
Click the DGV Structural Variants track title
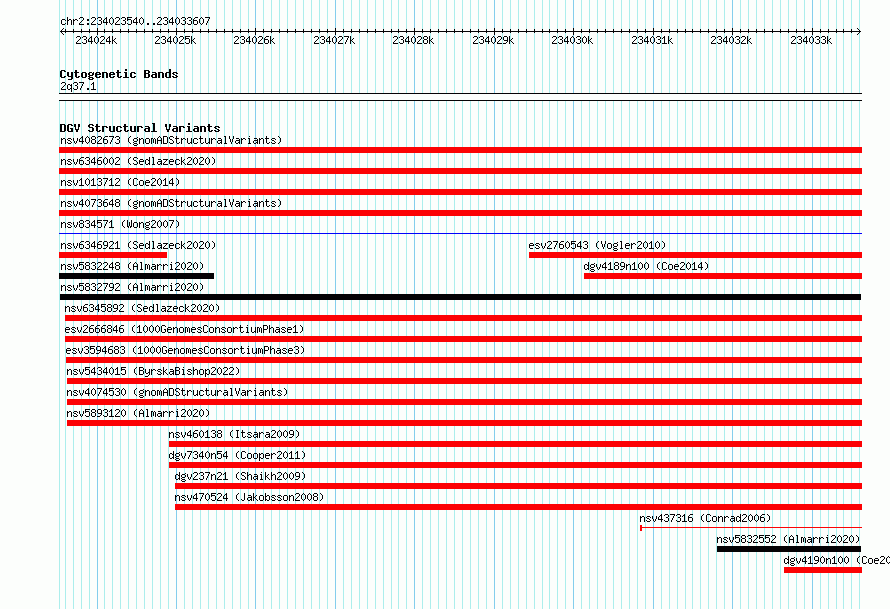click(x=140, y=128)
